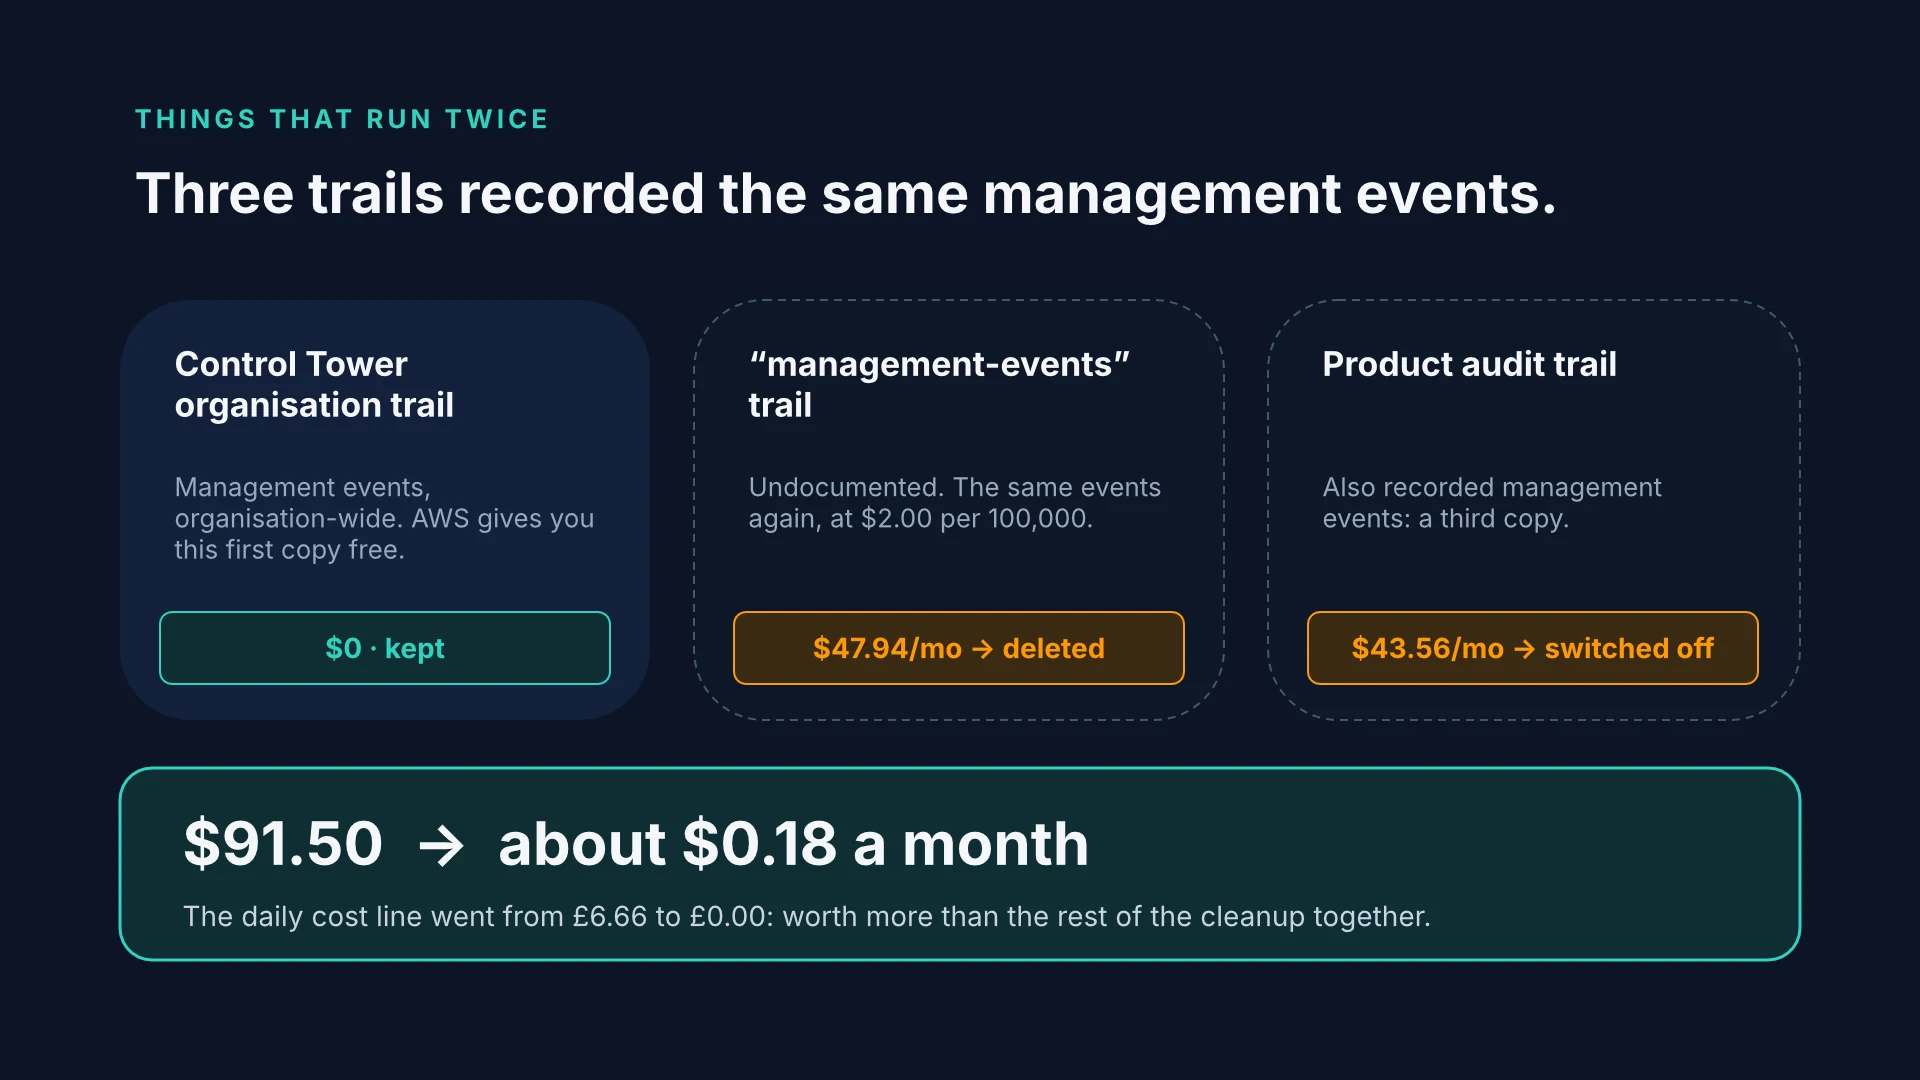The image size is (1920, 1080).
Task: Click the "management-events" trail card title
Action: [x=939, y=384]
